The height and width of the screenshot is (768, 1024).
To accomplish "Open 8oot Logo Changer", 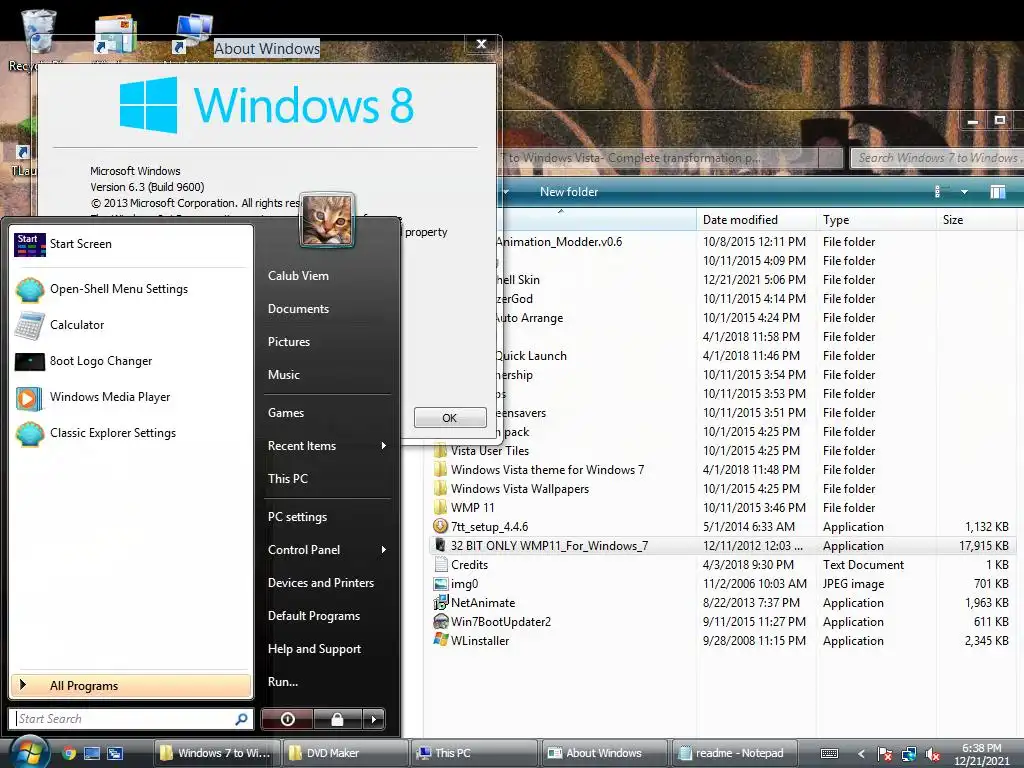I will coord(131,361).
